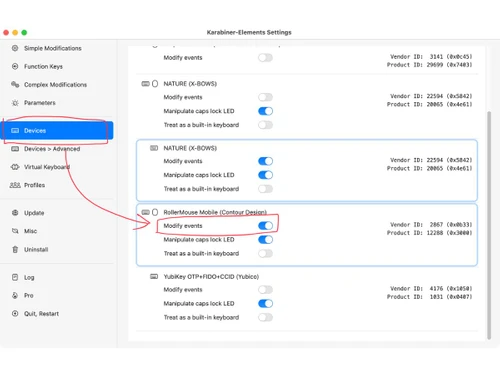The image size is (500, 375).
Task: Open Misc settings
Action: [30, 231]
